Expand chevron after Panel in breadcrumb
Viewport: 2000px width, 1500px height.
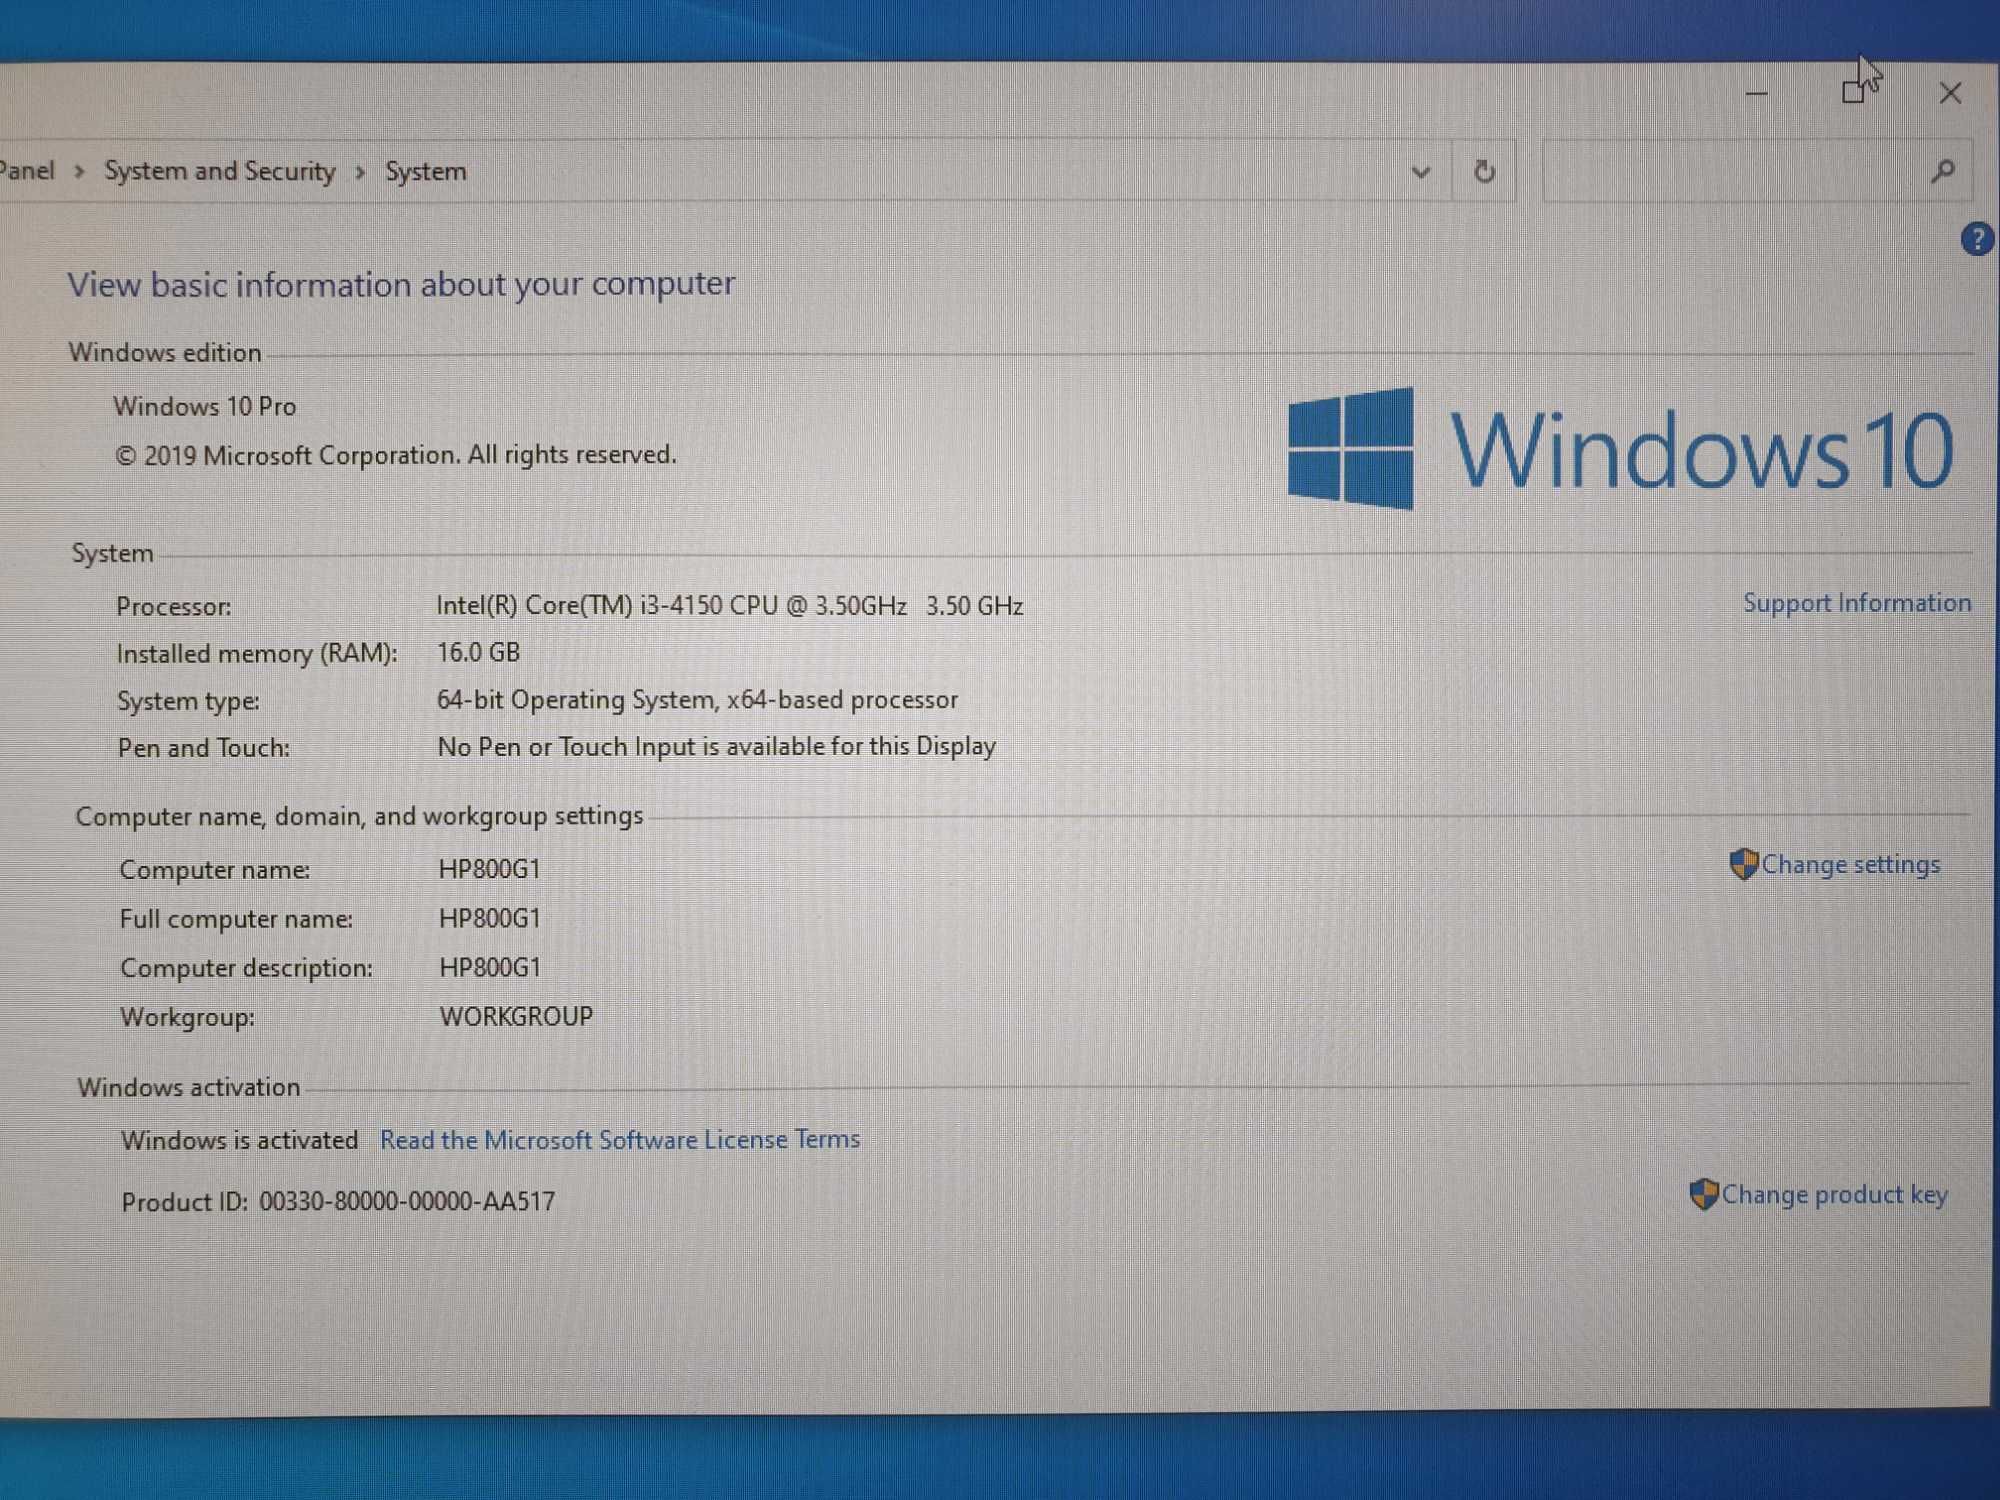[79, 172]
